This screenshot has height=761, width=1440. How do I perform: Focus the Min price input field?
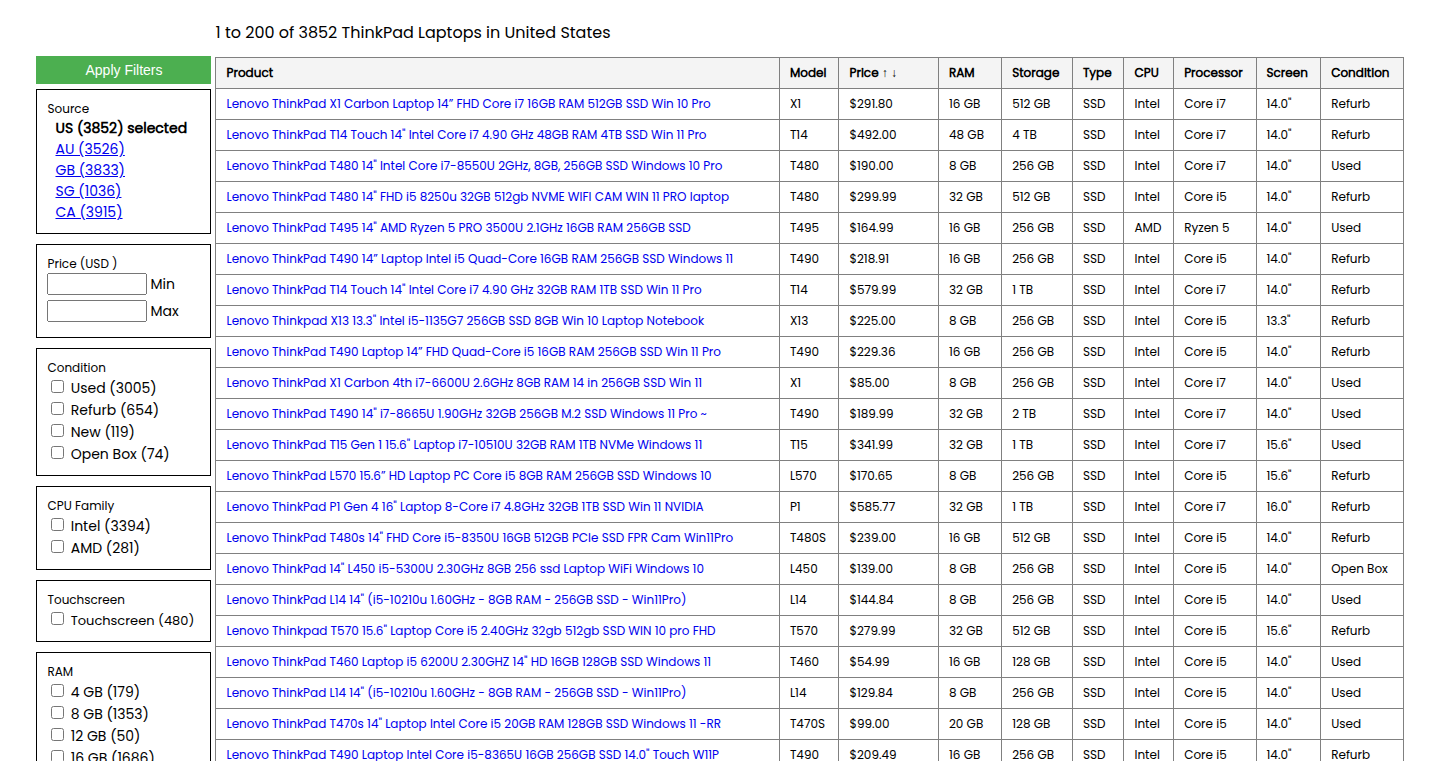[97, 284]
